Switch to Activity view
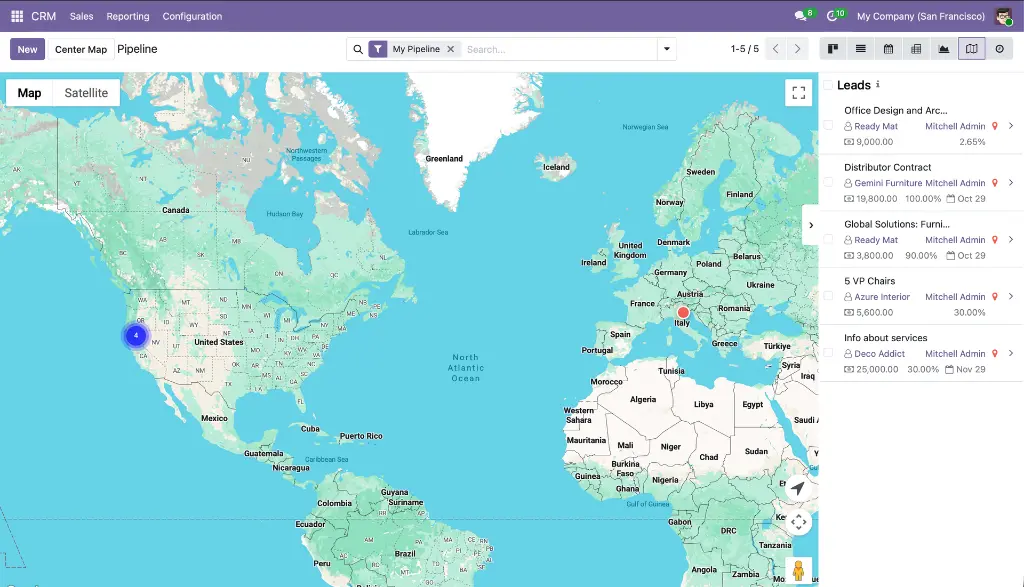 point(999,49)
